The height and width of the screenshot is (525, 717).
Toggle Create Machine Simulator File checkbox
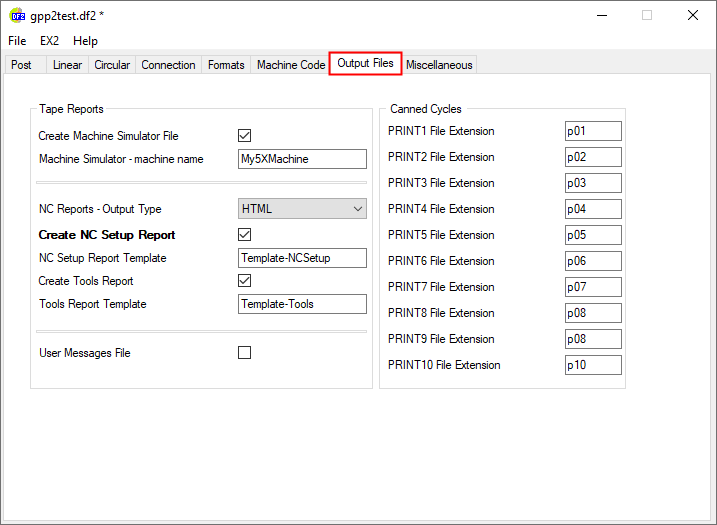coord(244,135)
